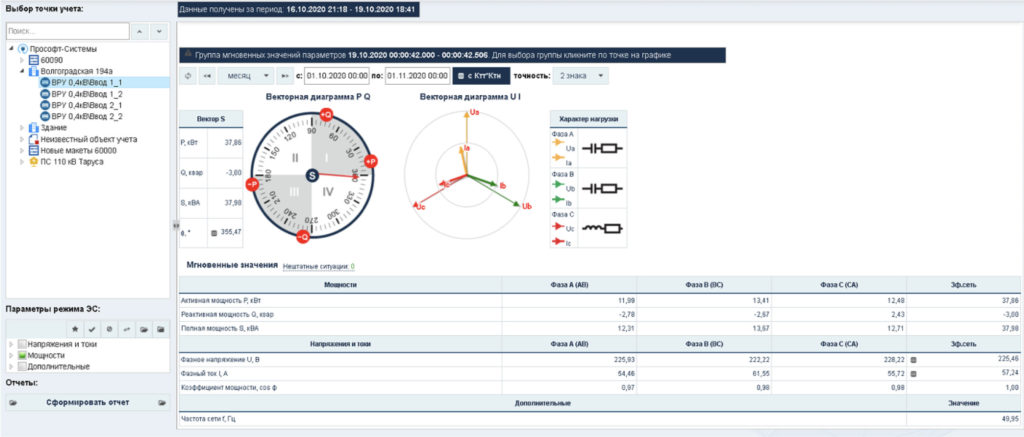Click the search down arrow button
The width and height of the screenshot is (1024, 437).
[x=159, y=31]
